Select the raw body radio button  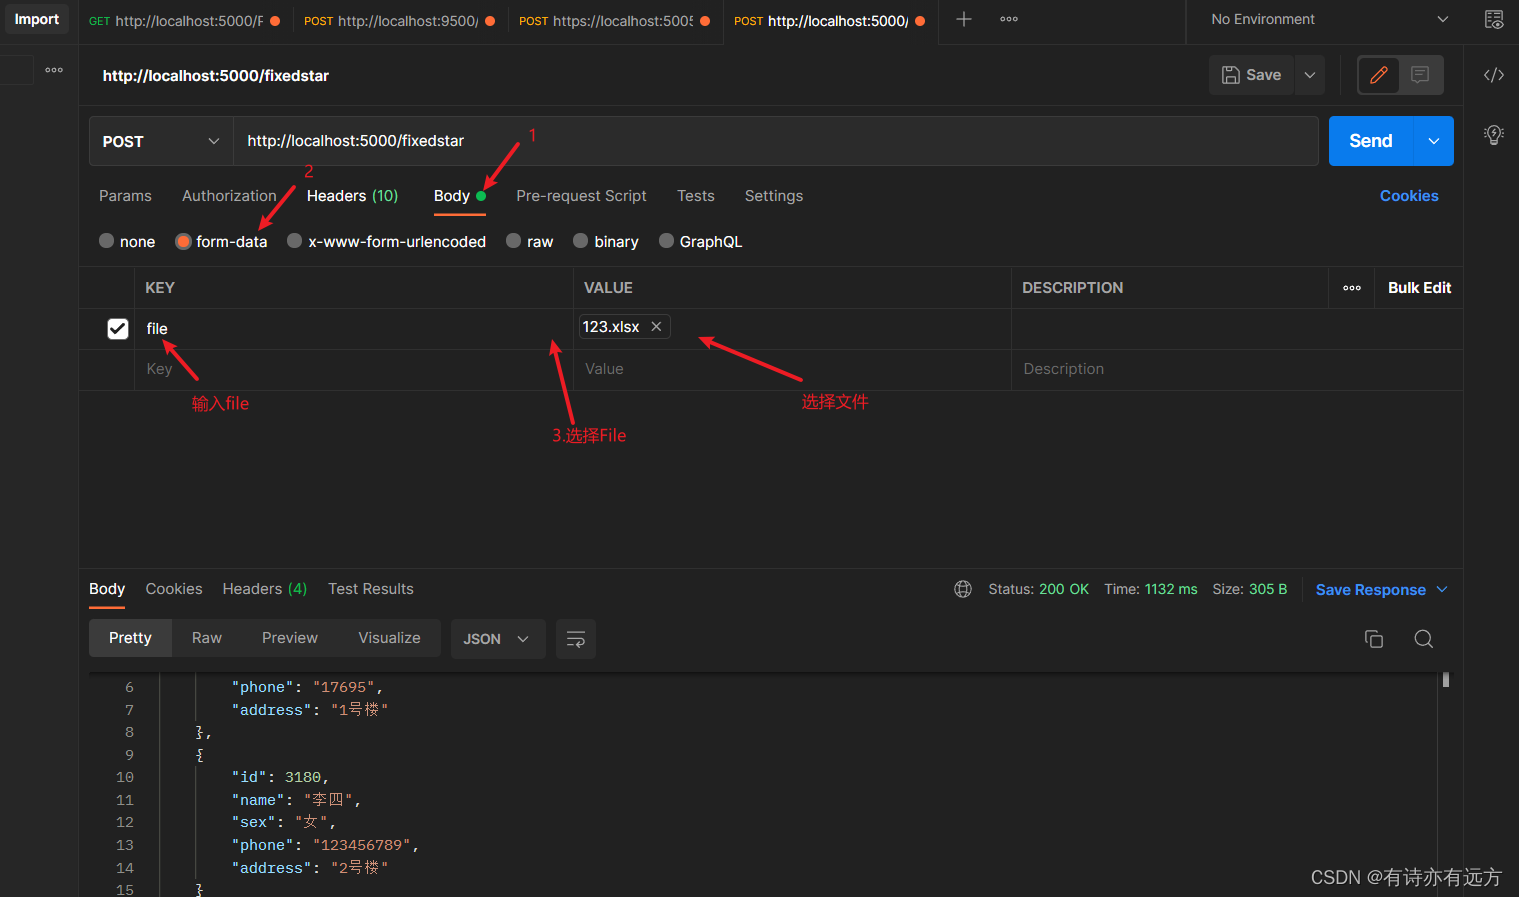513,241
